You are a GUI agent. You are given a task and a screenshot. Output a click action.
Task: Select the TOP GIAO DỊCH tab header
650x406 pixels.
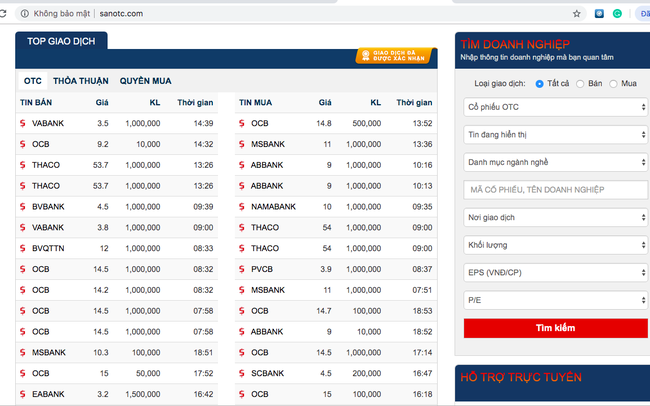[x=61, y=41]
